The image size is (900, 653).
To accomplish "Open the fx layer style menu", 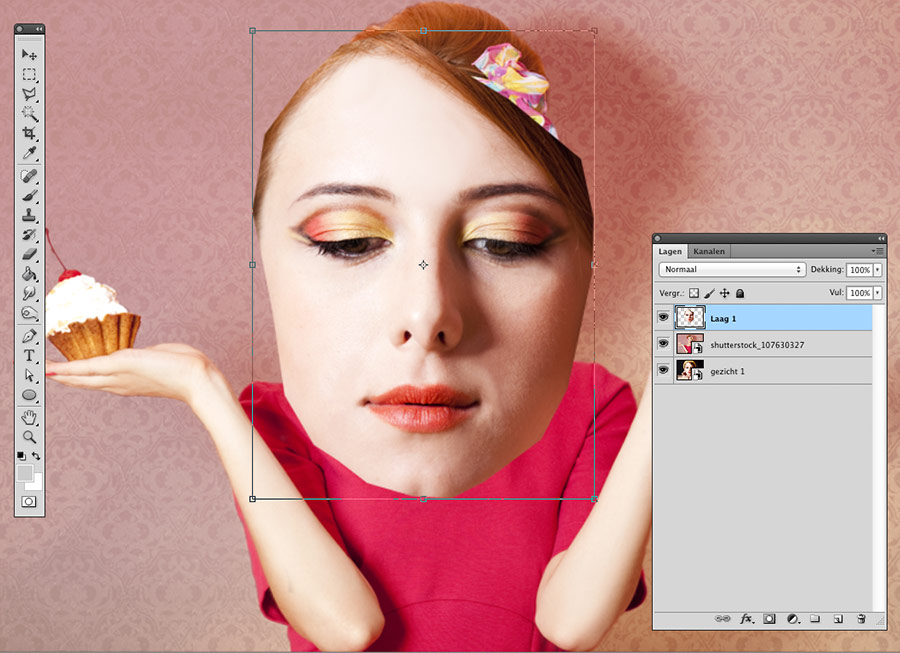I will 746,619.
